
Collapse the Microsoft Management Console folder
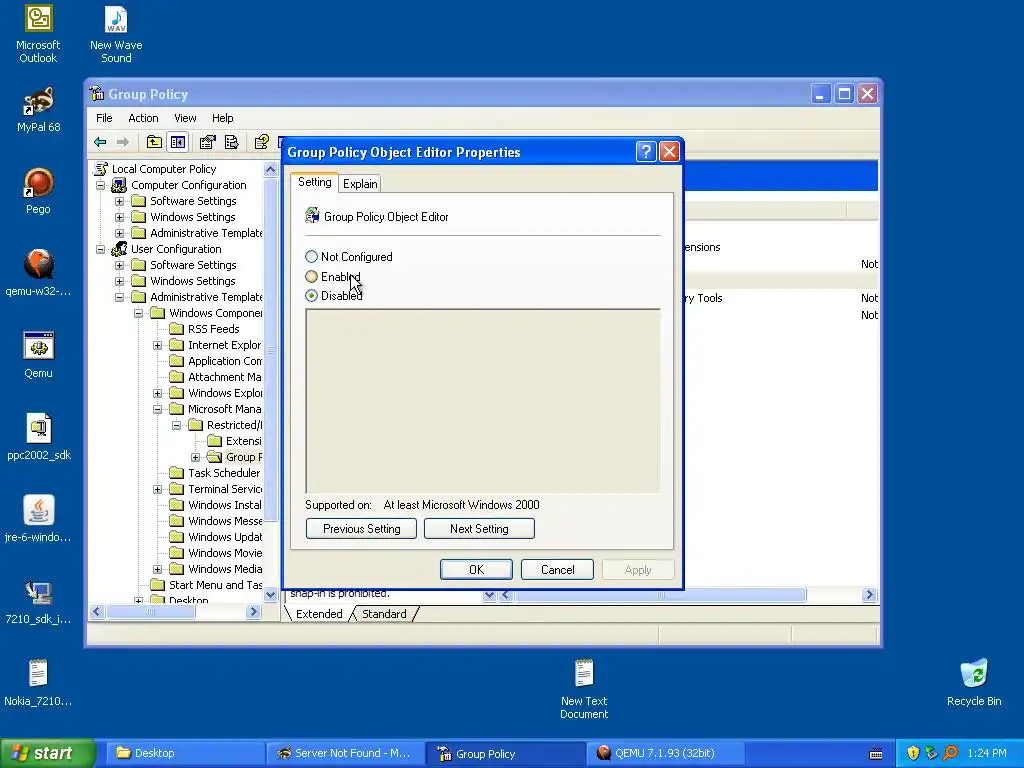point(157,409)
